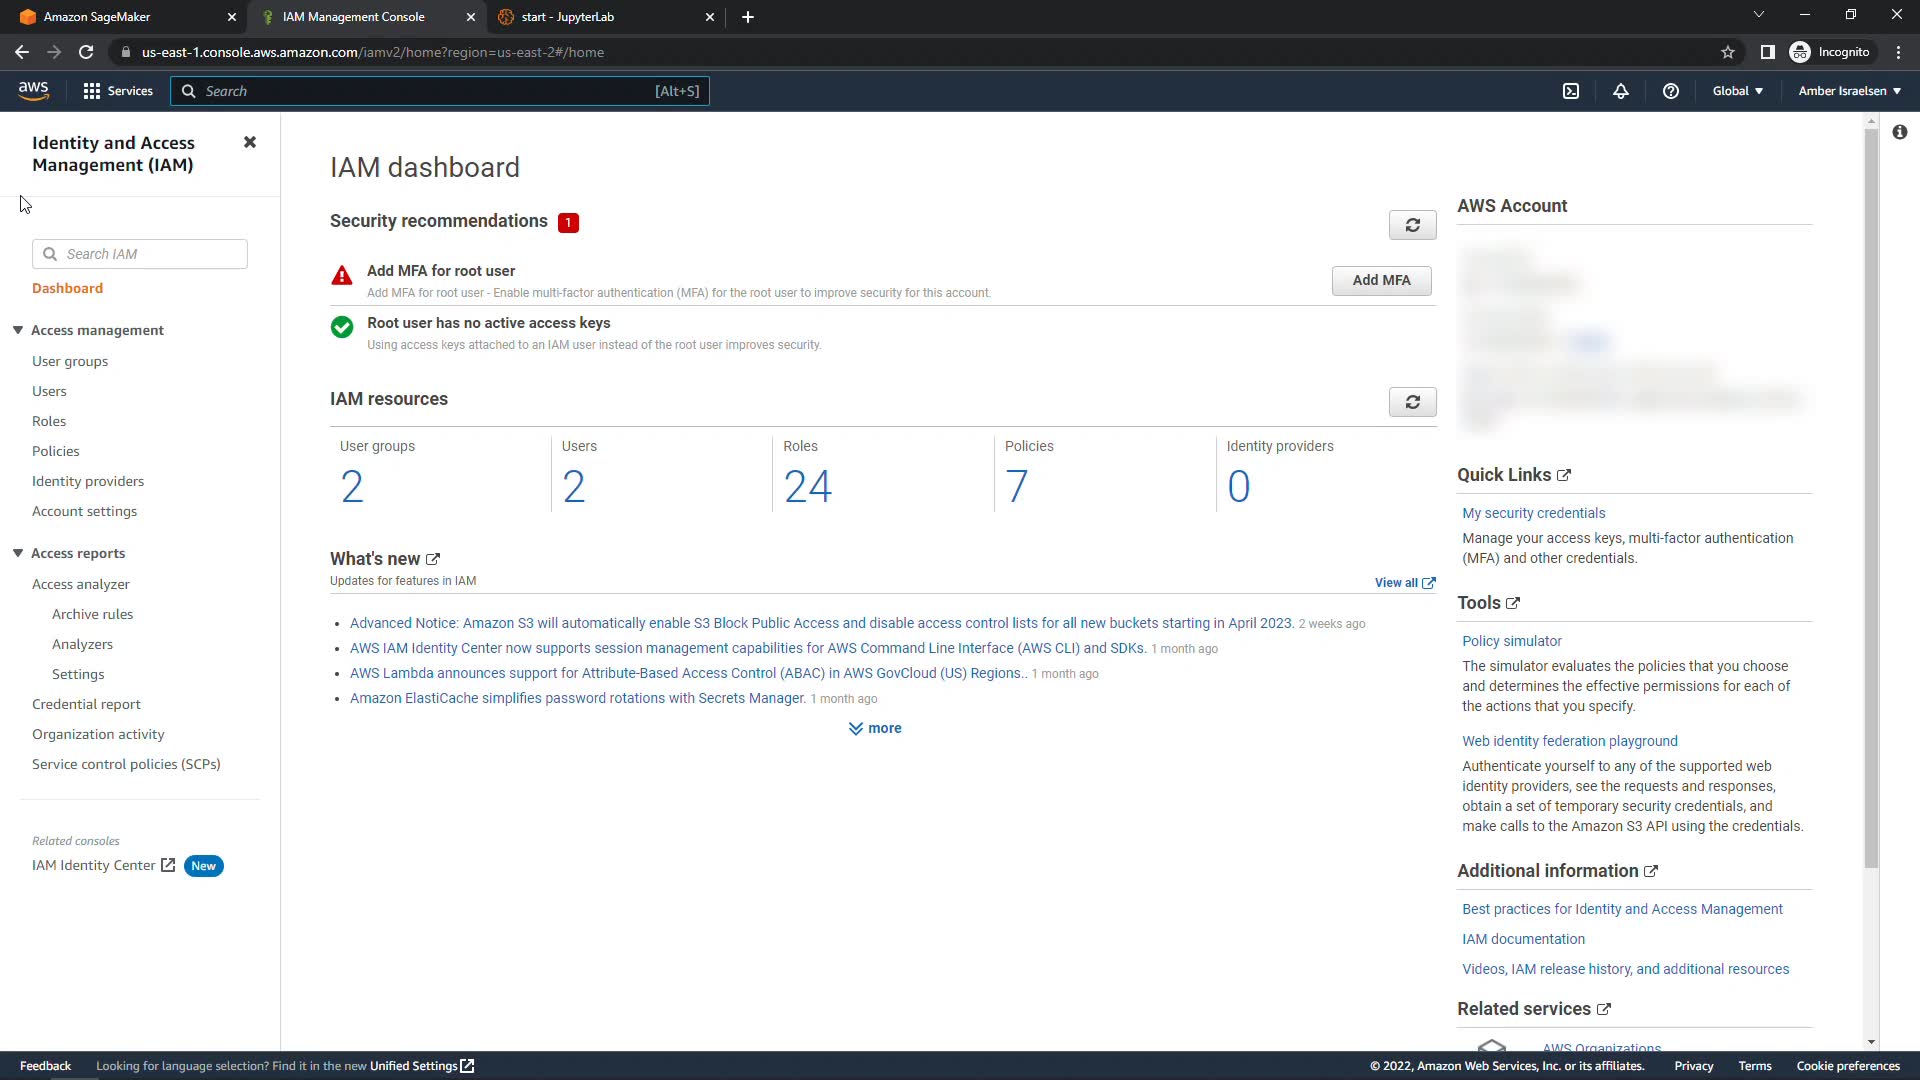
Task: Collapse the Access management section
Action: 18,330
